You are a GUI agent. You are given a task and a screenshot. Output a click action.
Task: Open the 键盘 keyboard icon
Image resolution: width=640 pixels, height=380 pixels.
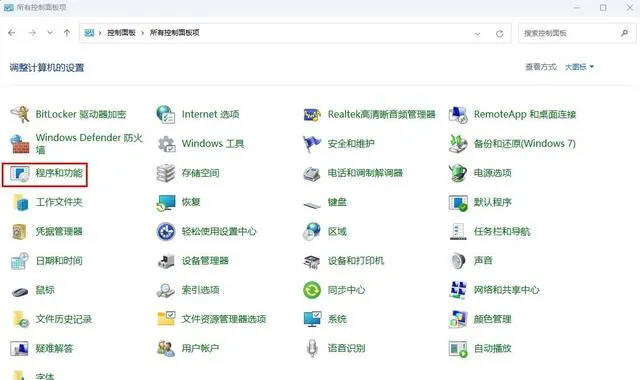pyautogui.click(x=312, y=204)
